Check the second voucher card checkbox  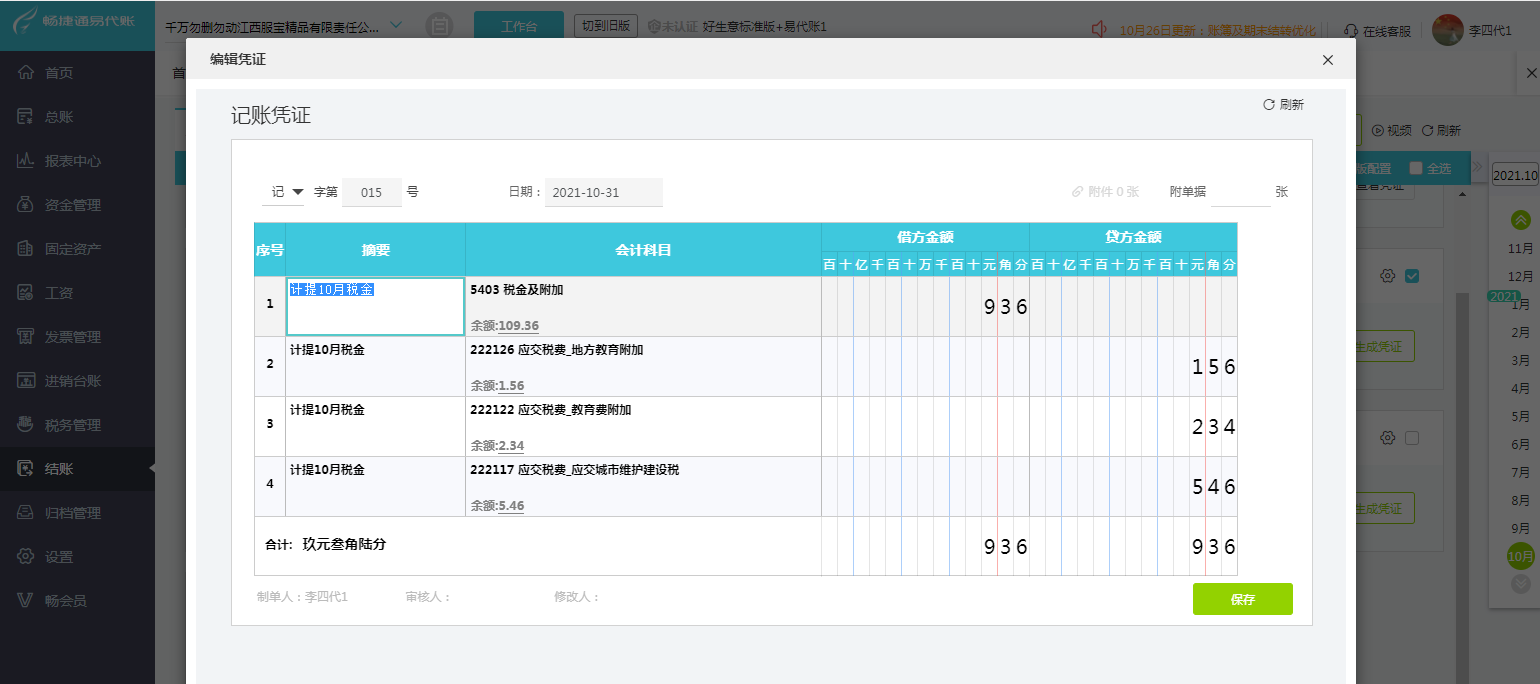pos(1412,438)
